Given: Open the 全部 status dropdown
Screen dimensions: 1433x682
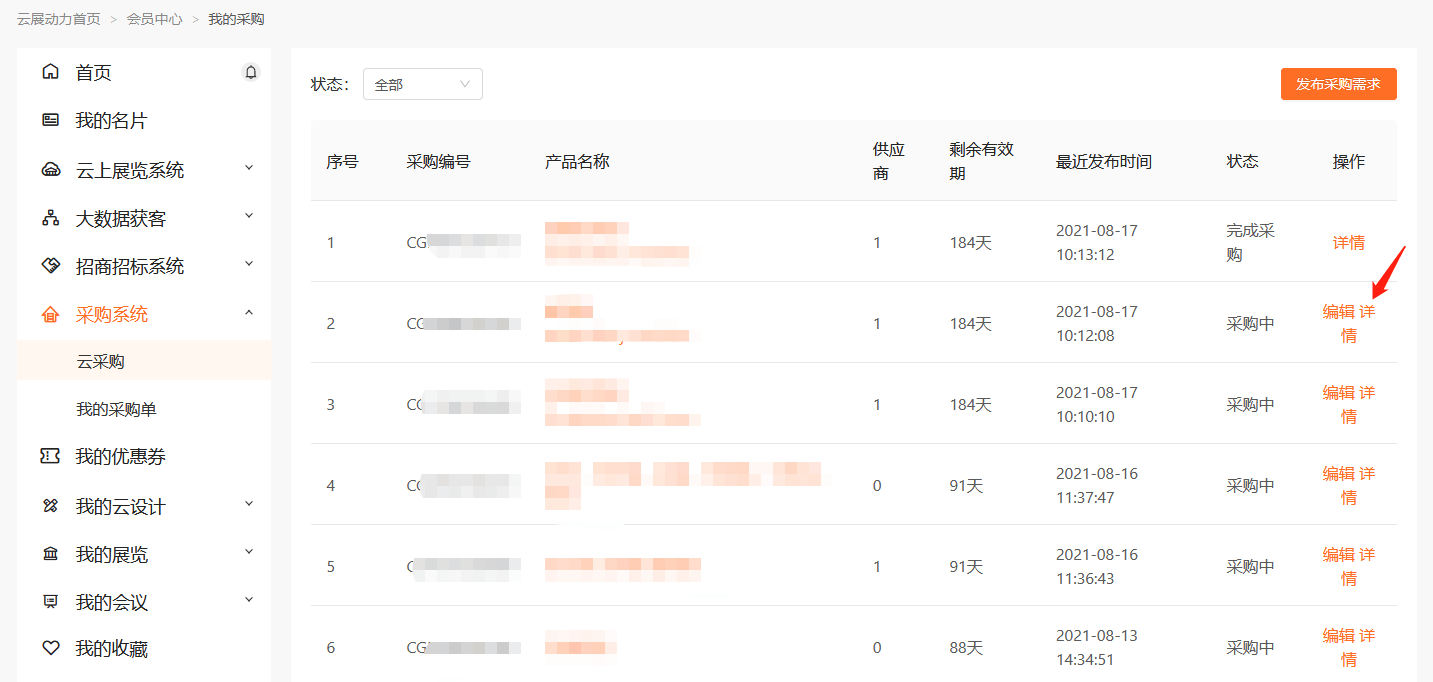Looking at the screenshot, I should pyautogui.click(x=422, y=84).
